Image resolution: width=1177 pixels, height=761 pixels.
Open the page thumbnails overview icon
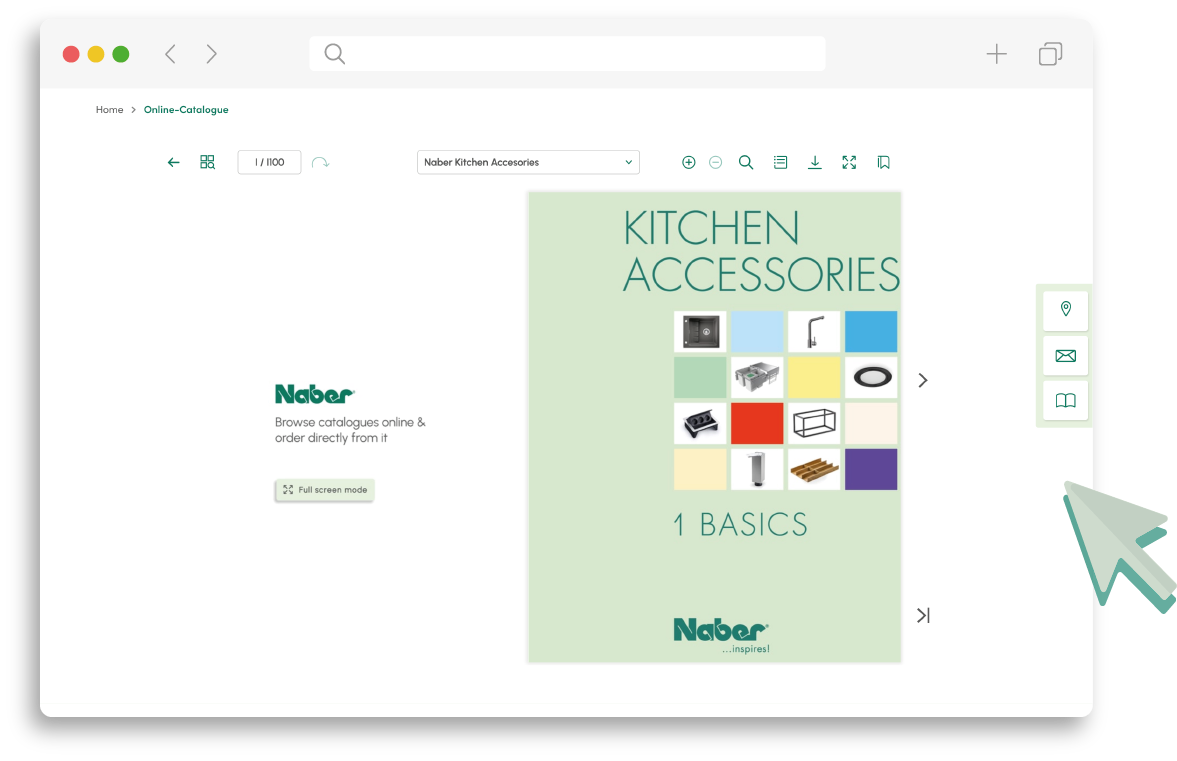click(207, 162)
